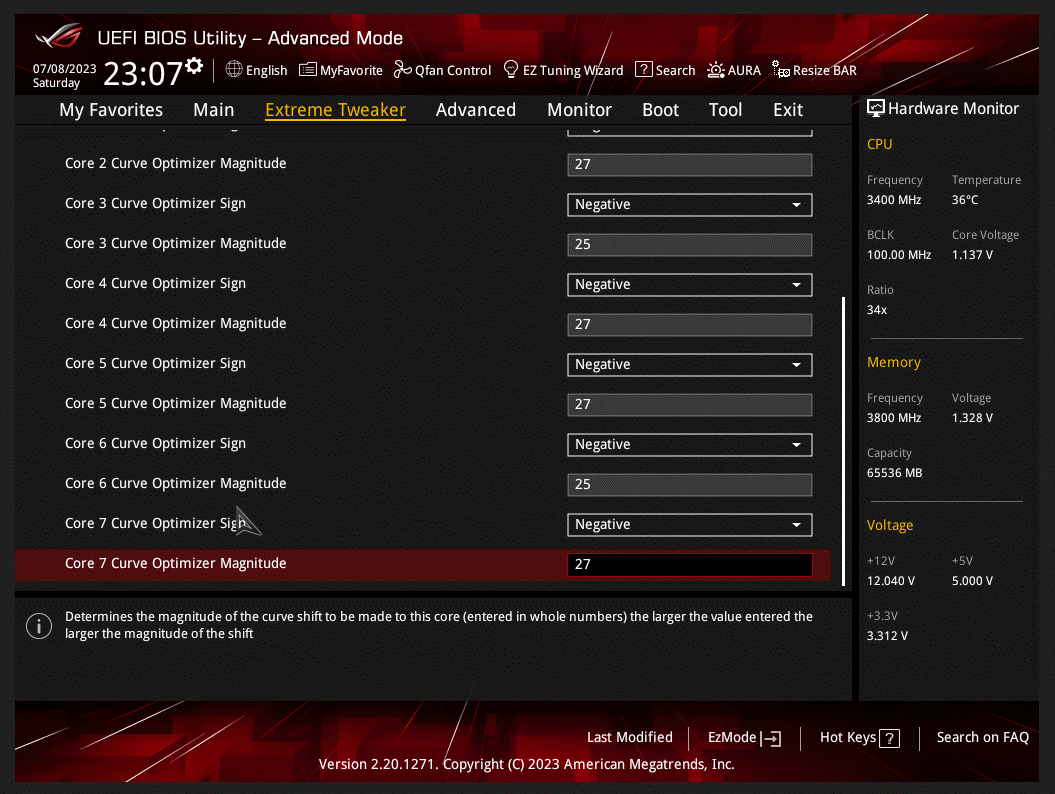Click the EzMode arrow icon
This screenshot has width=1055, height=794.
(x=771, y=738)
